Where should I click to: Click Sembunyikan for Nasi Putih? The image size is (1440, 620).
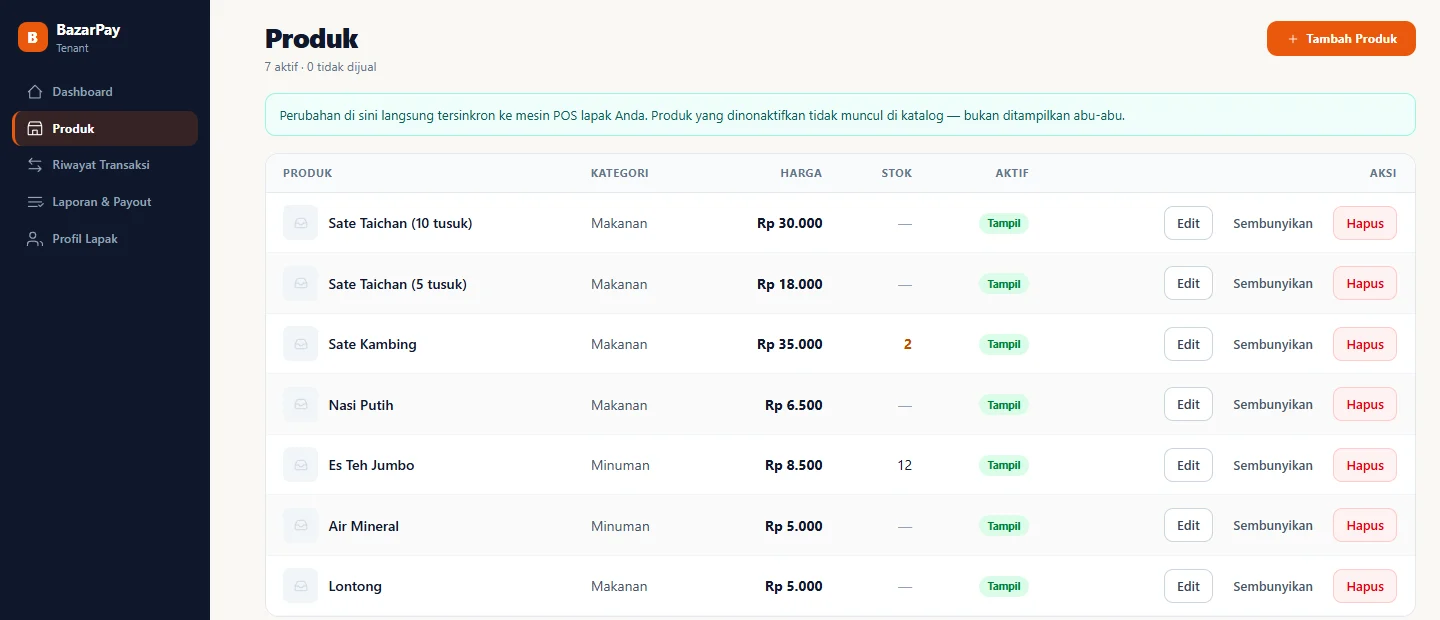(1273, 405)
